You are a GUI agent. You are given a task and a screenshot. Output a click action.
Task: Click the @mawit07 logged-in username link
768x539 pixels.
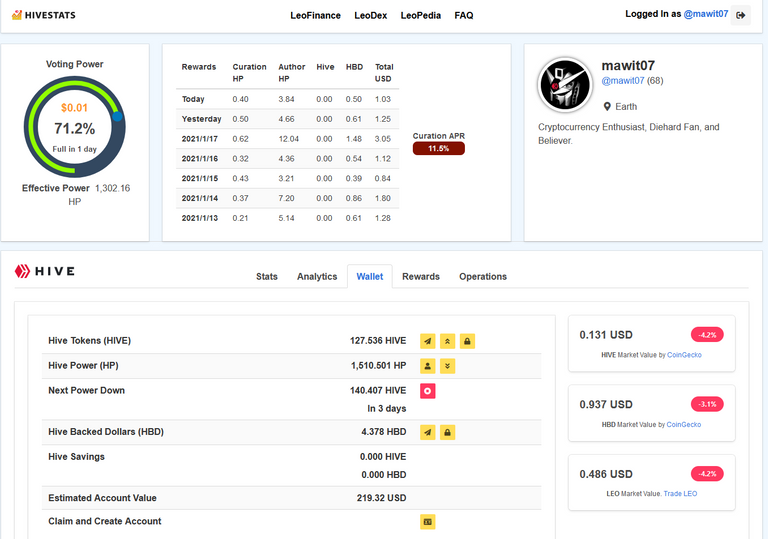click(x=706, y=14)
